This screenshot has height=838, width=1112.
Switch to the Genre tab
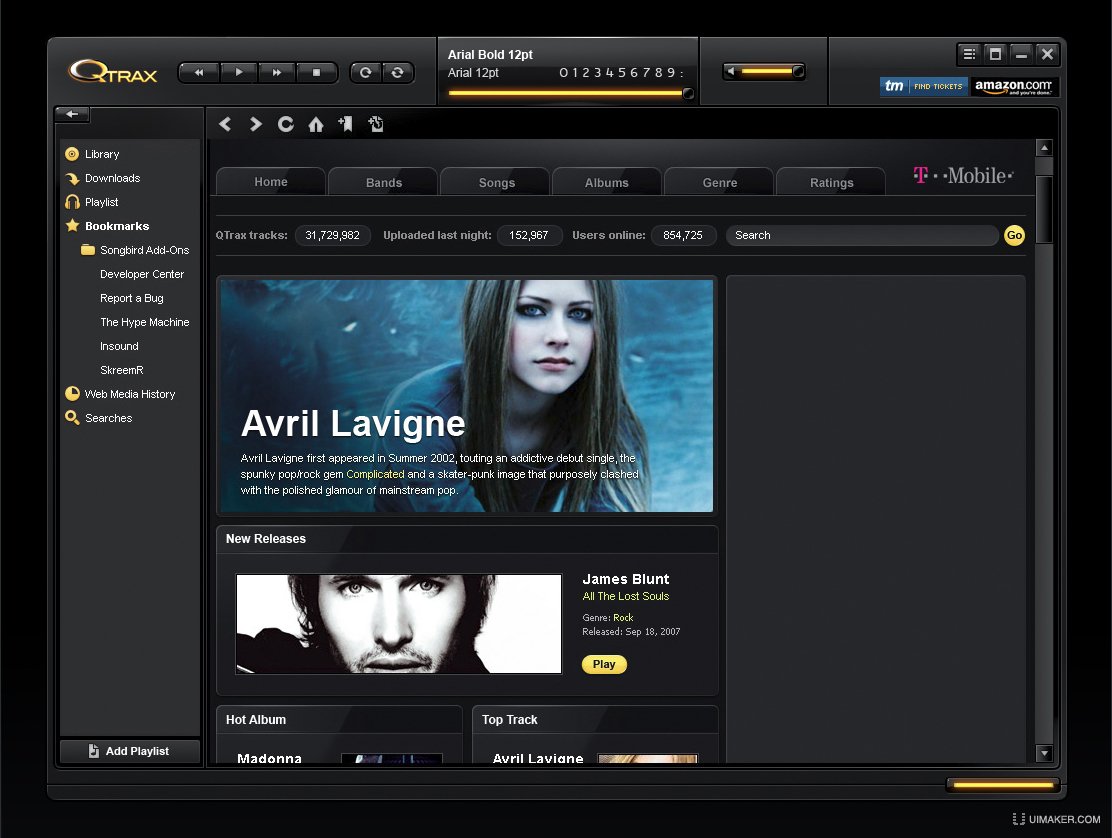click(x=719, y=182)
